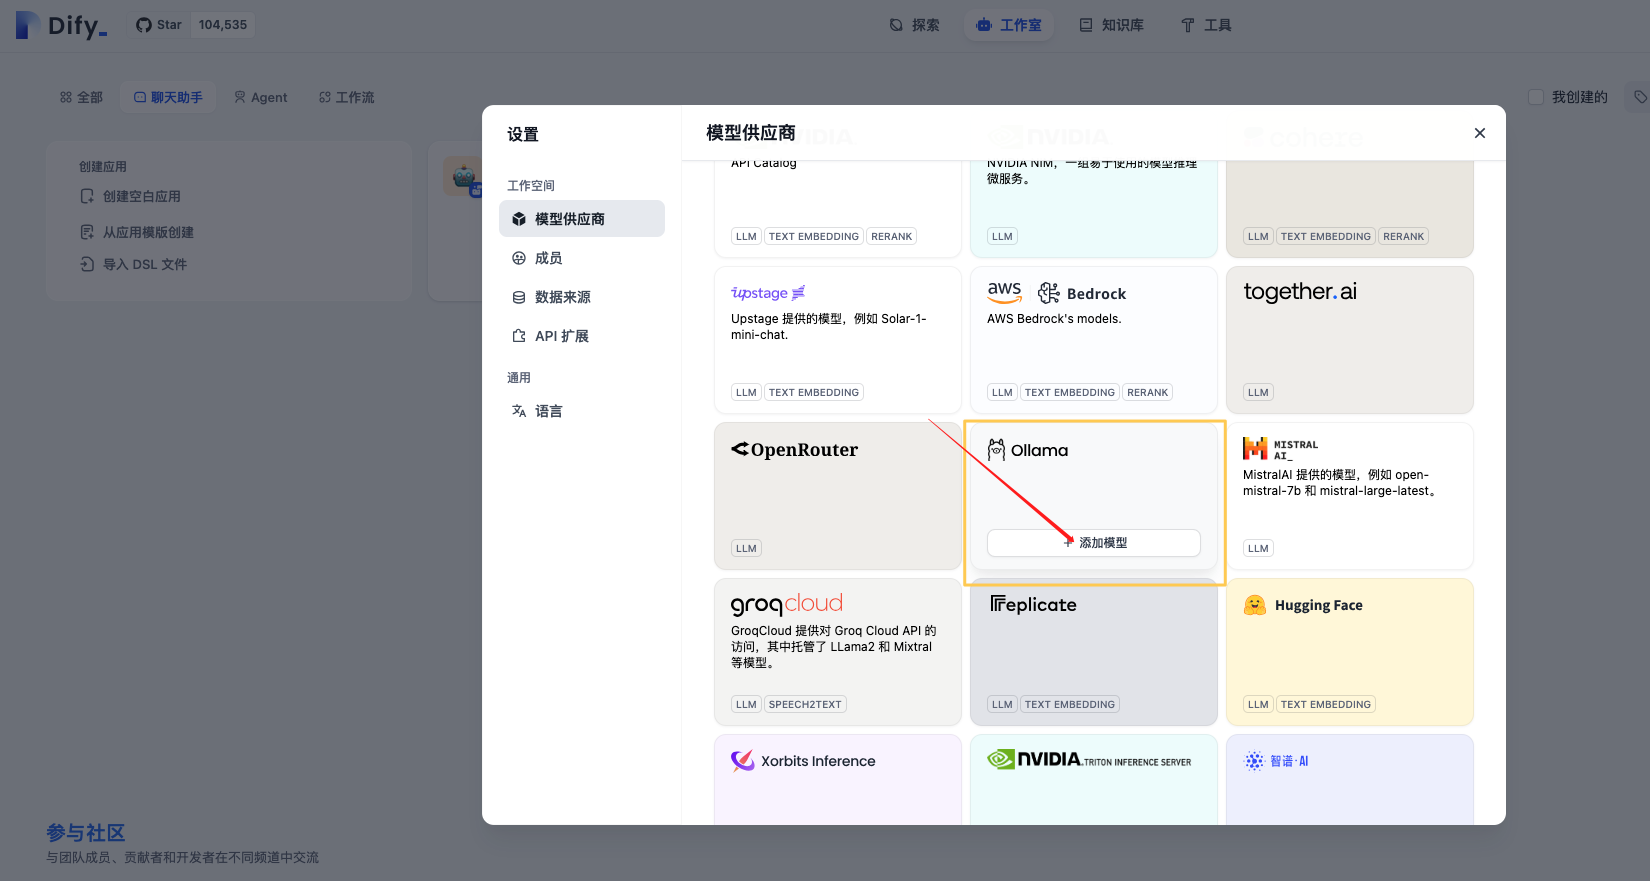
Task: Open API 扩展 settings section
Action: tap(582, 336)
